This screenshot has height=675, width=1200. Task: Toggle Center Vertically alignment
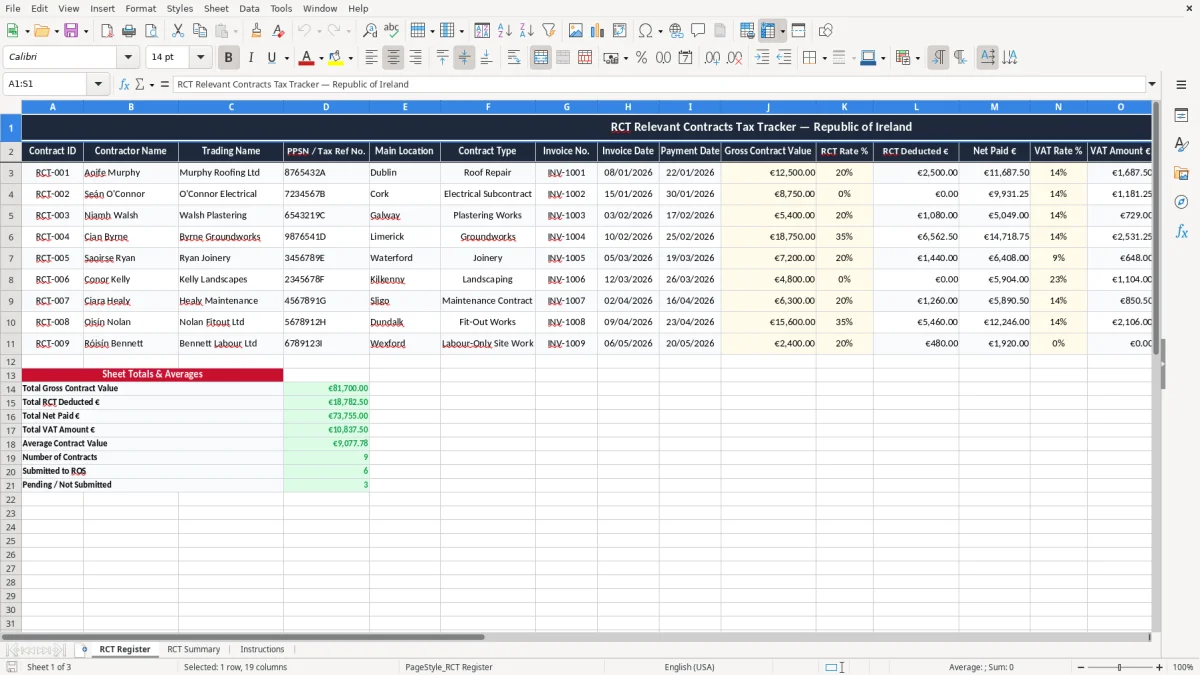point(464,58)
